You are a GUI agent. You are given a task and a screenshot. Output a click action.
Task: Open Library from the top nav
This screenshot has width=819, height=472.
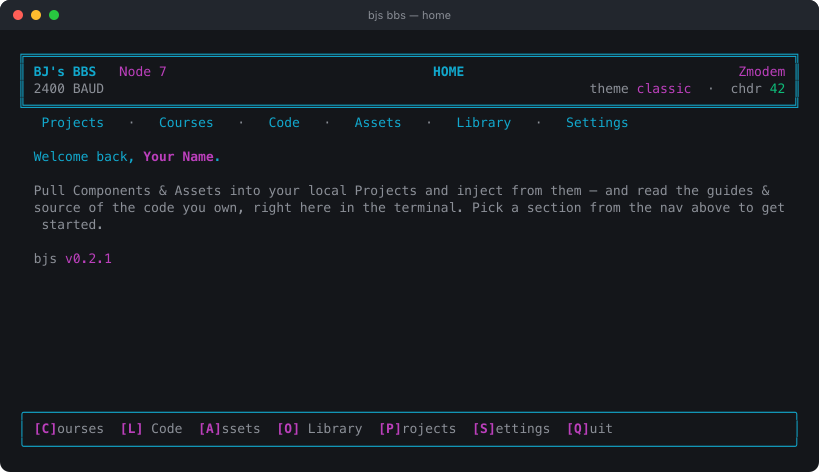[x=484, y=123]
